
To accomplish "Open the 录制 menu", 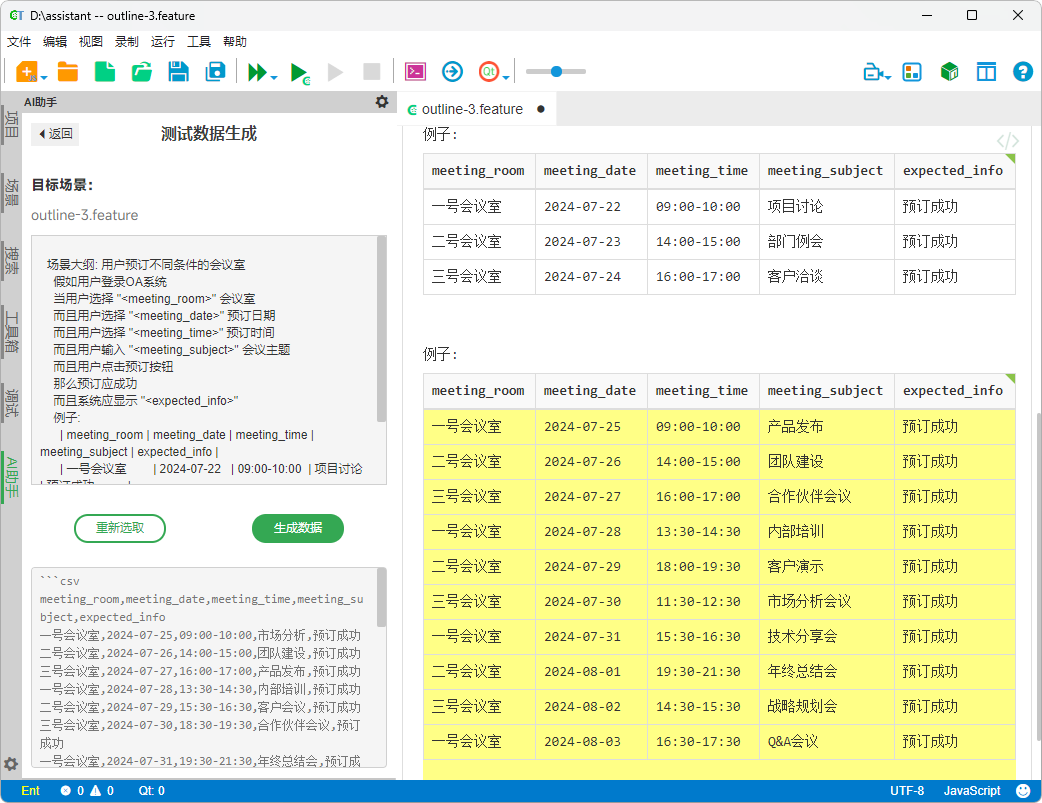I will (126, 42).
